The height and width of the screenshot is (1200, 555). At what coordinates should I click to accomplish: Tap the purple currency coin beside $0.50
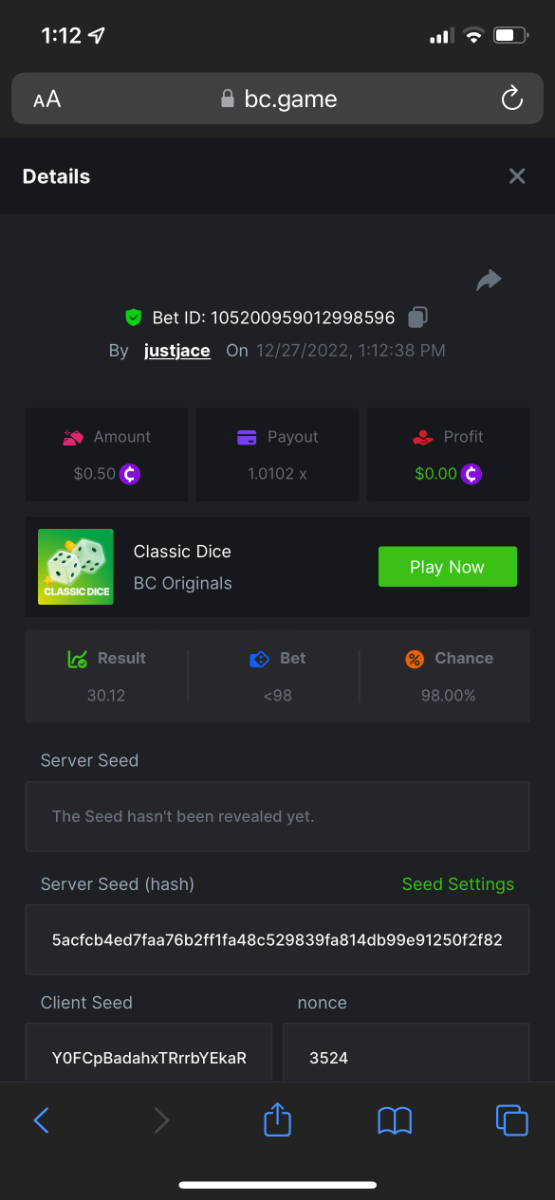[130, 474]
